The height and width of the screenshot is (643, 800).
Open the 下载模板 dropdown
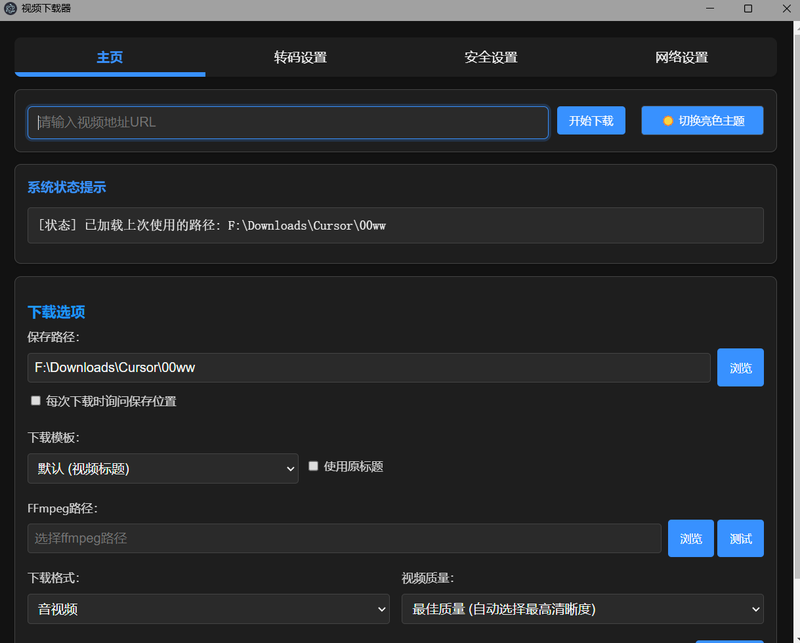(x=163, y=468)
